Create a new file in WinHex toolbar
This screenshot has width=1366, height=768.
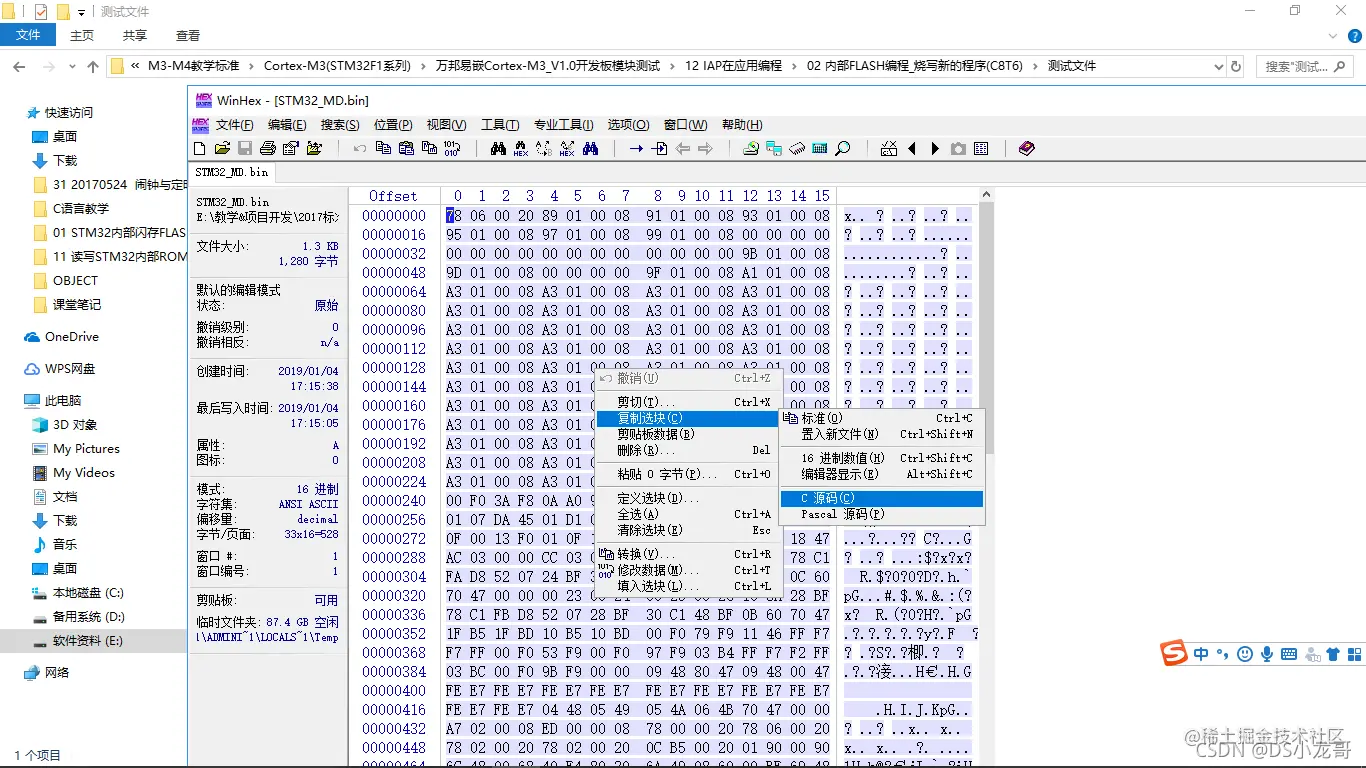pyautogui.click(x=199, y=148)
